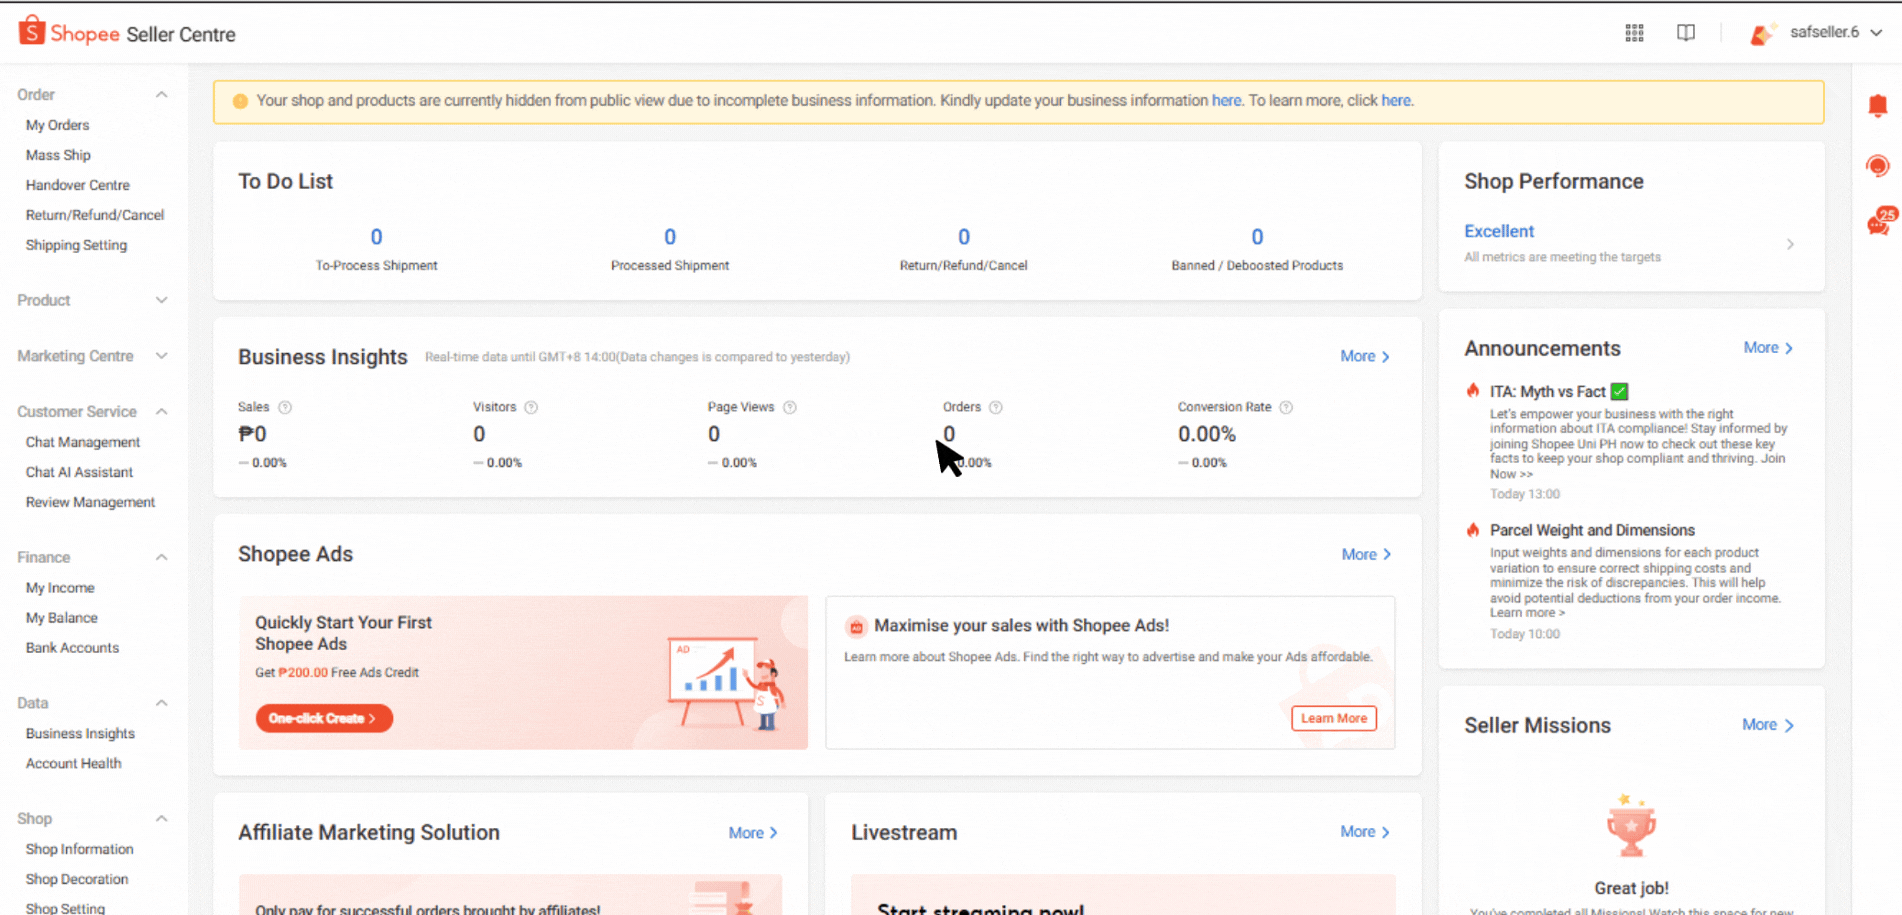Screen dimensions: 1902x915
Task: Click the ITA: Myth vs Fact flame icon
Action: 1473,391
